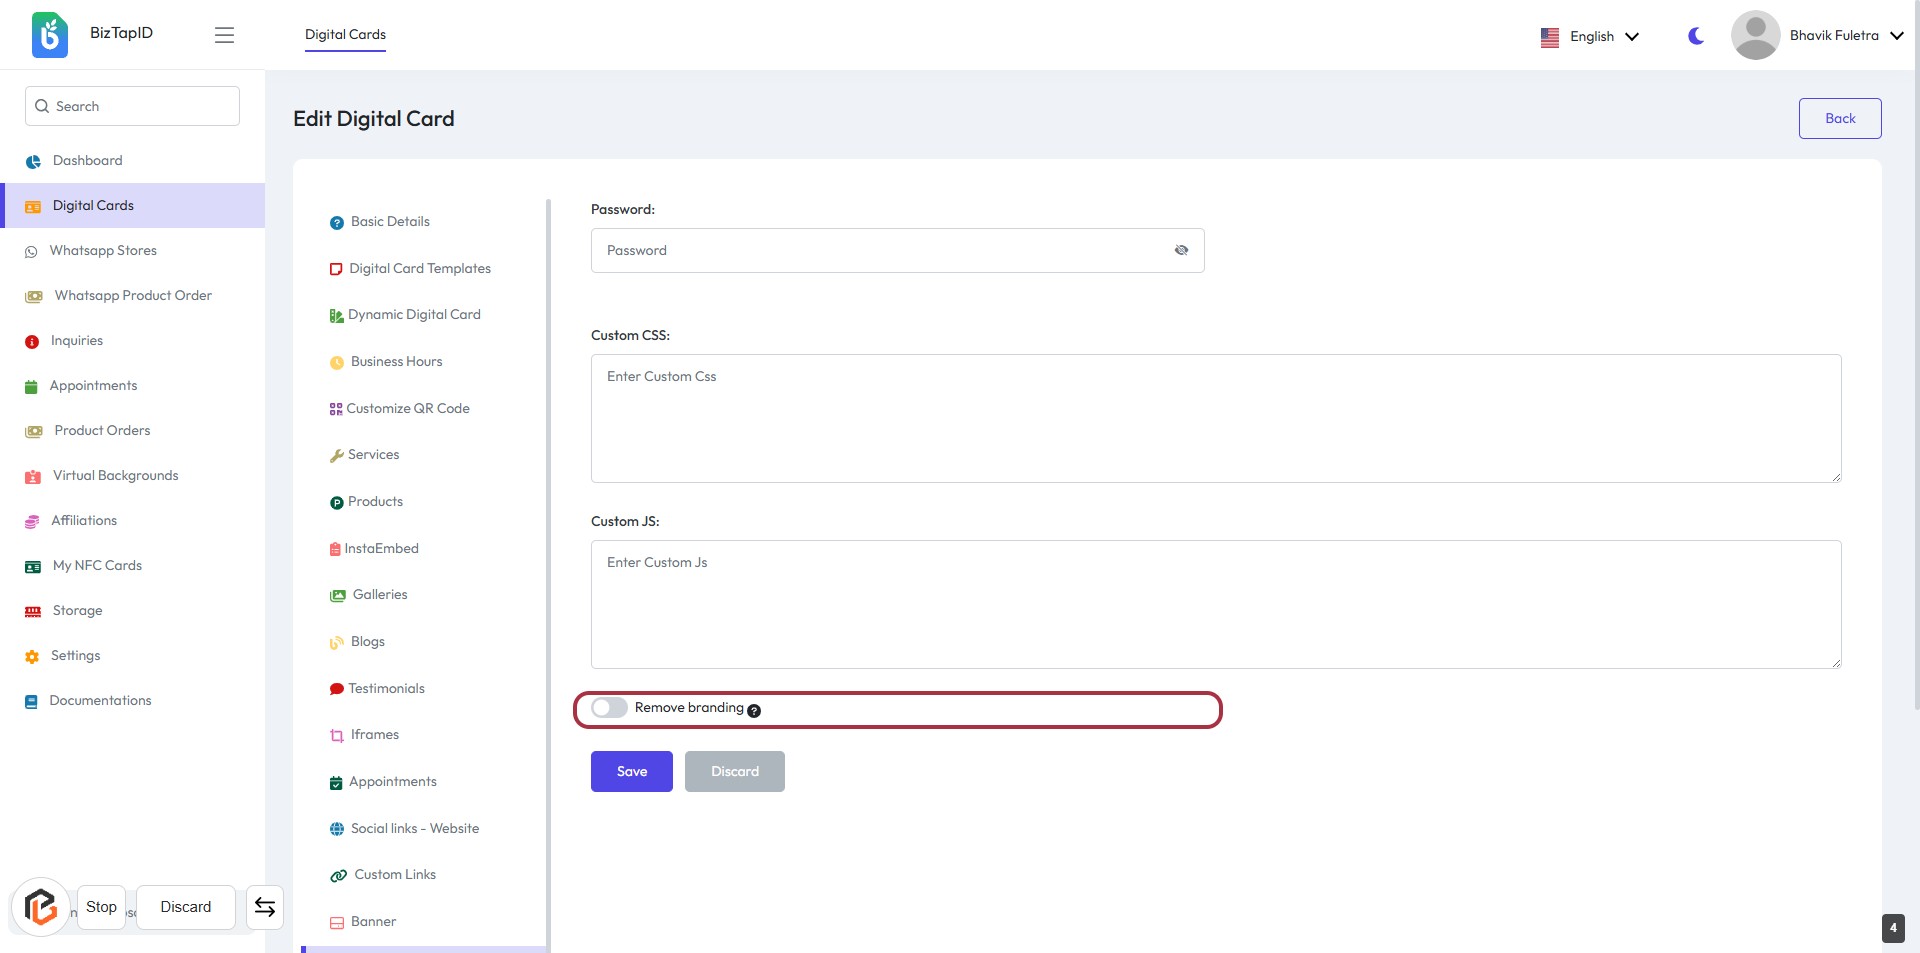Show password using the eye icon
Screen dimensions: 1920x953
coord(1181,250)
